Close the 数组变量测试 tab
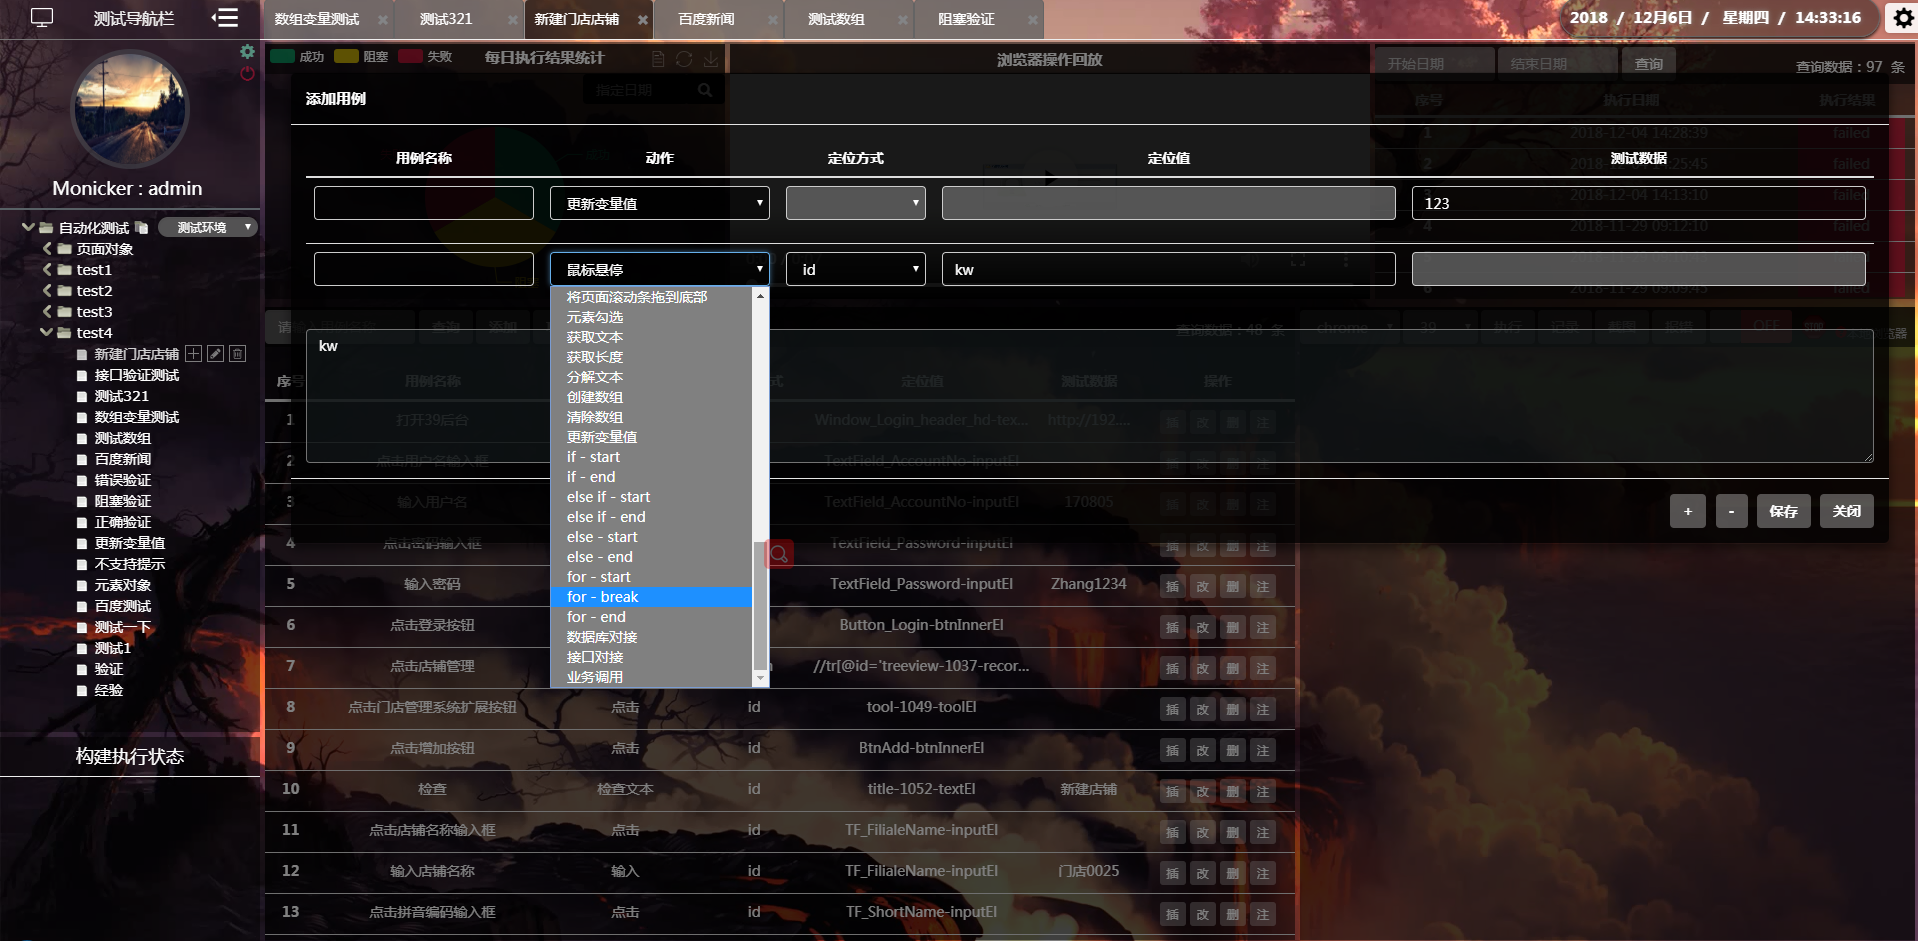Image resolution: width=1918 pixels, height=941 pixels. 383,20
